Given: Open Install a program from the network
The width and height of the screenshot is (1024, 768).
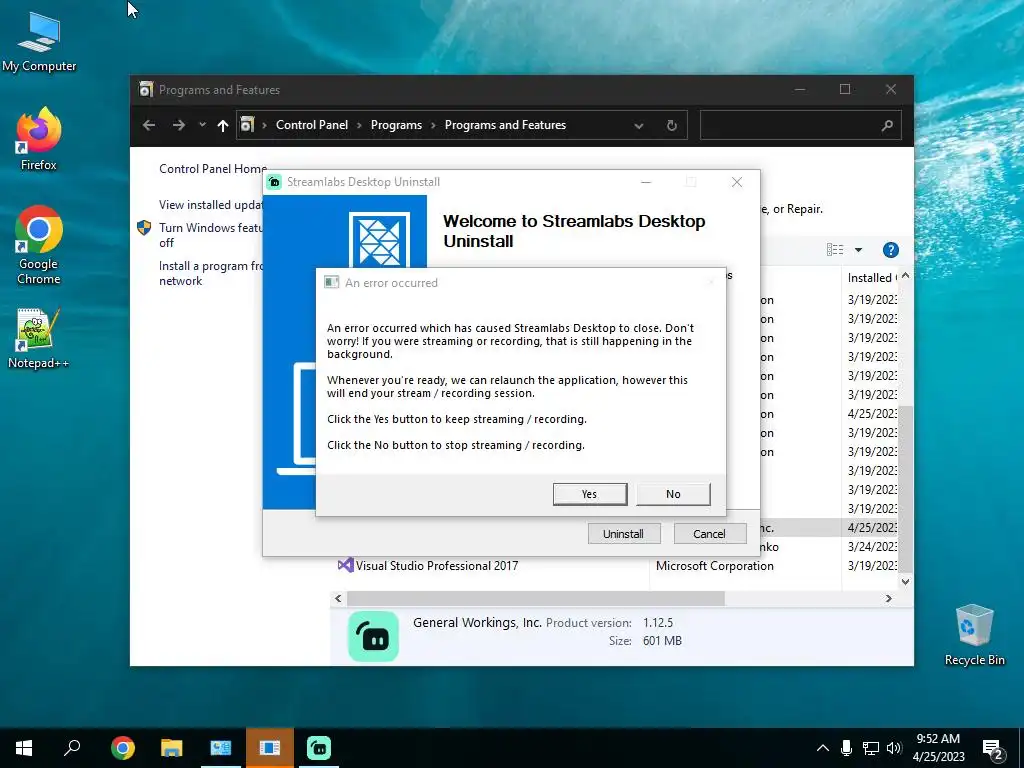Looking at the screenshot, I should tap(210, 273).
